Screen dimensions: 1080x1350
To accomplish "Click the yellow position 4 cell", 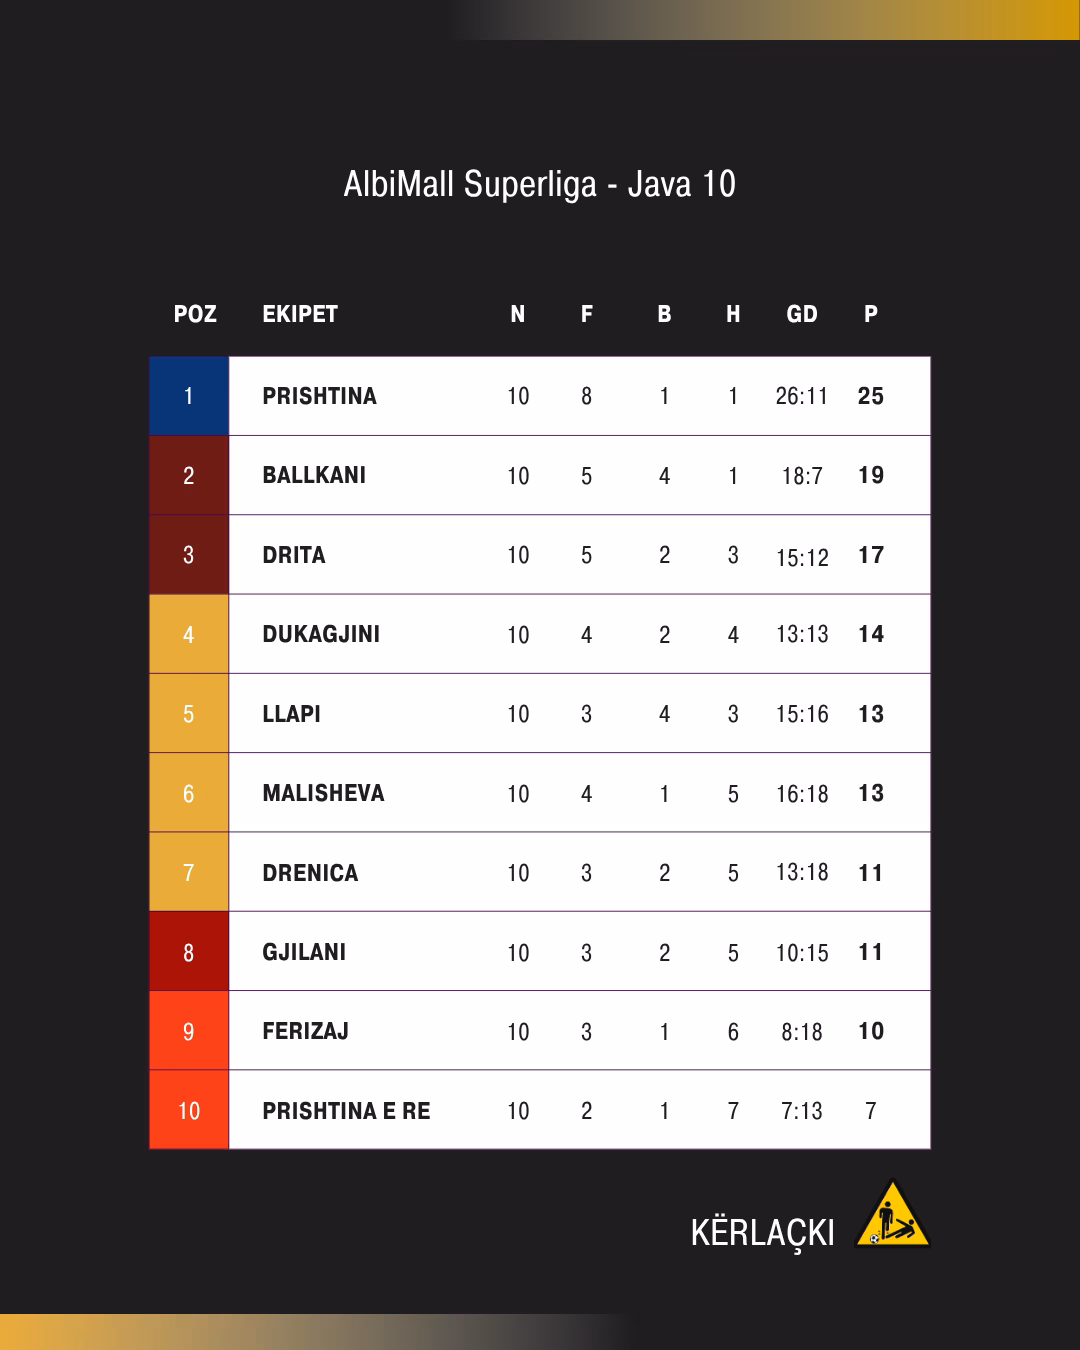I will tap(189, 634).
